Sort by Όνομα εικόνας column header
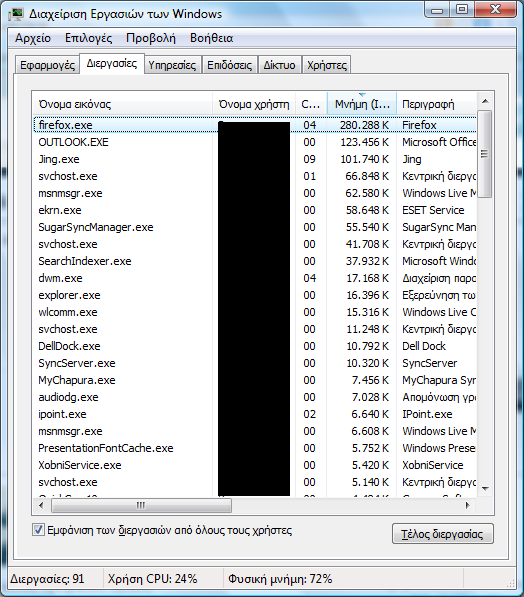The height and width of the screenshot is (597, 524). (122, 104)
